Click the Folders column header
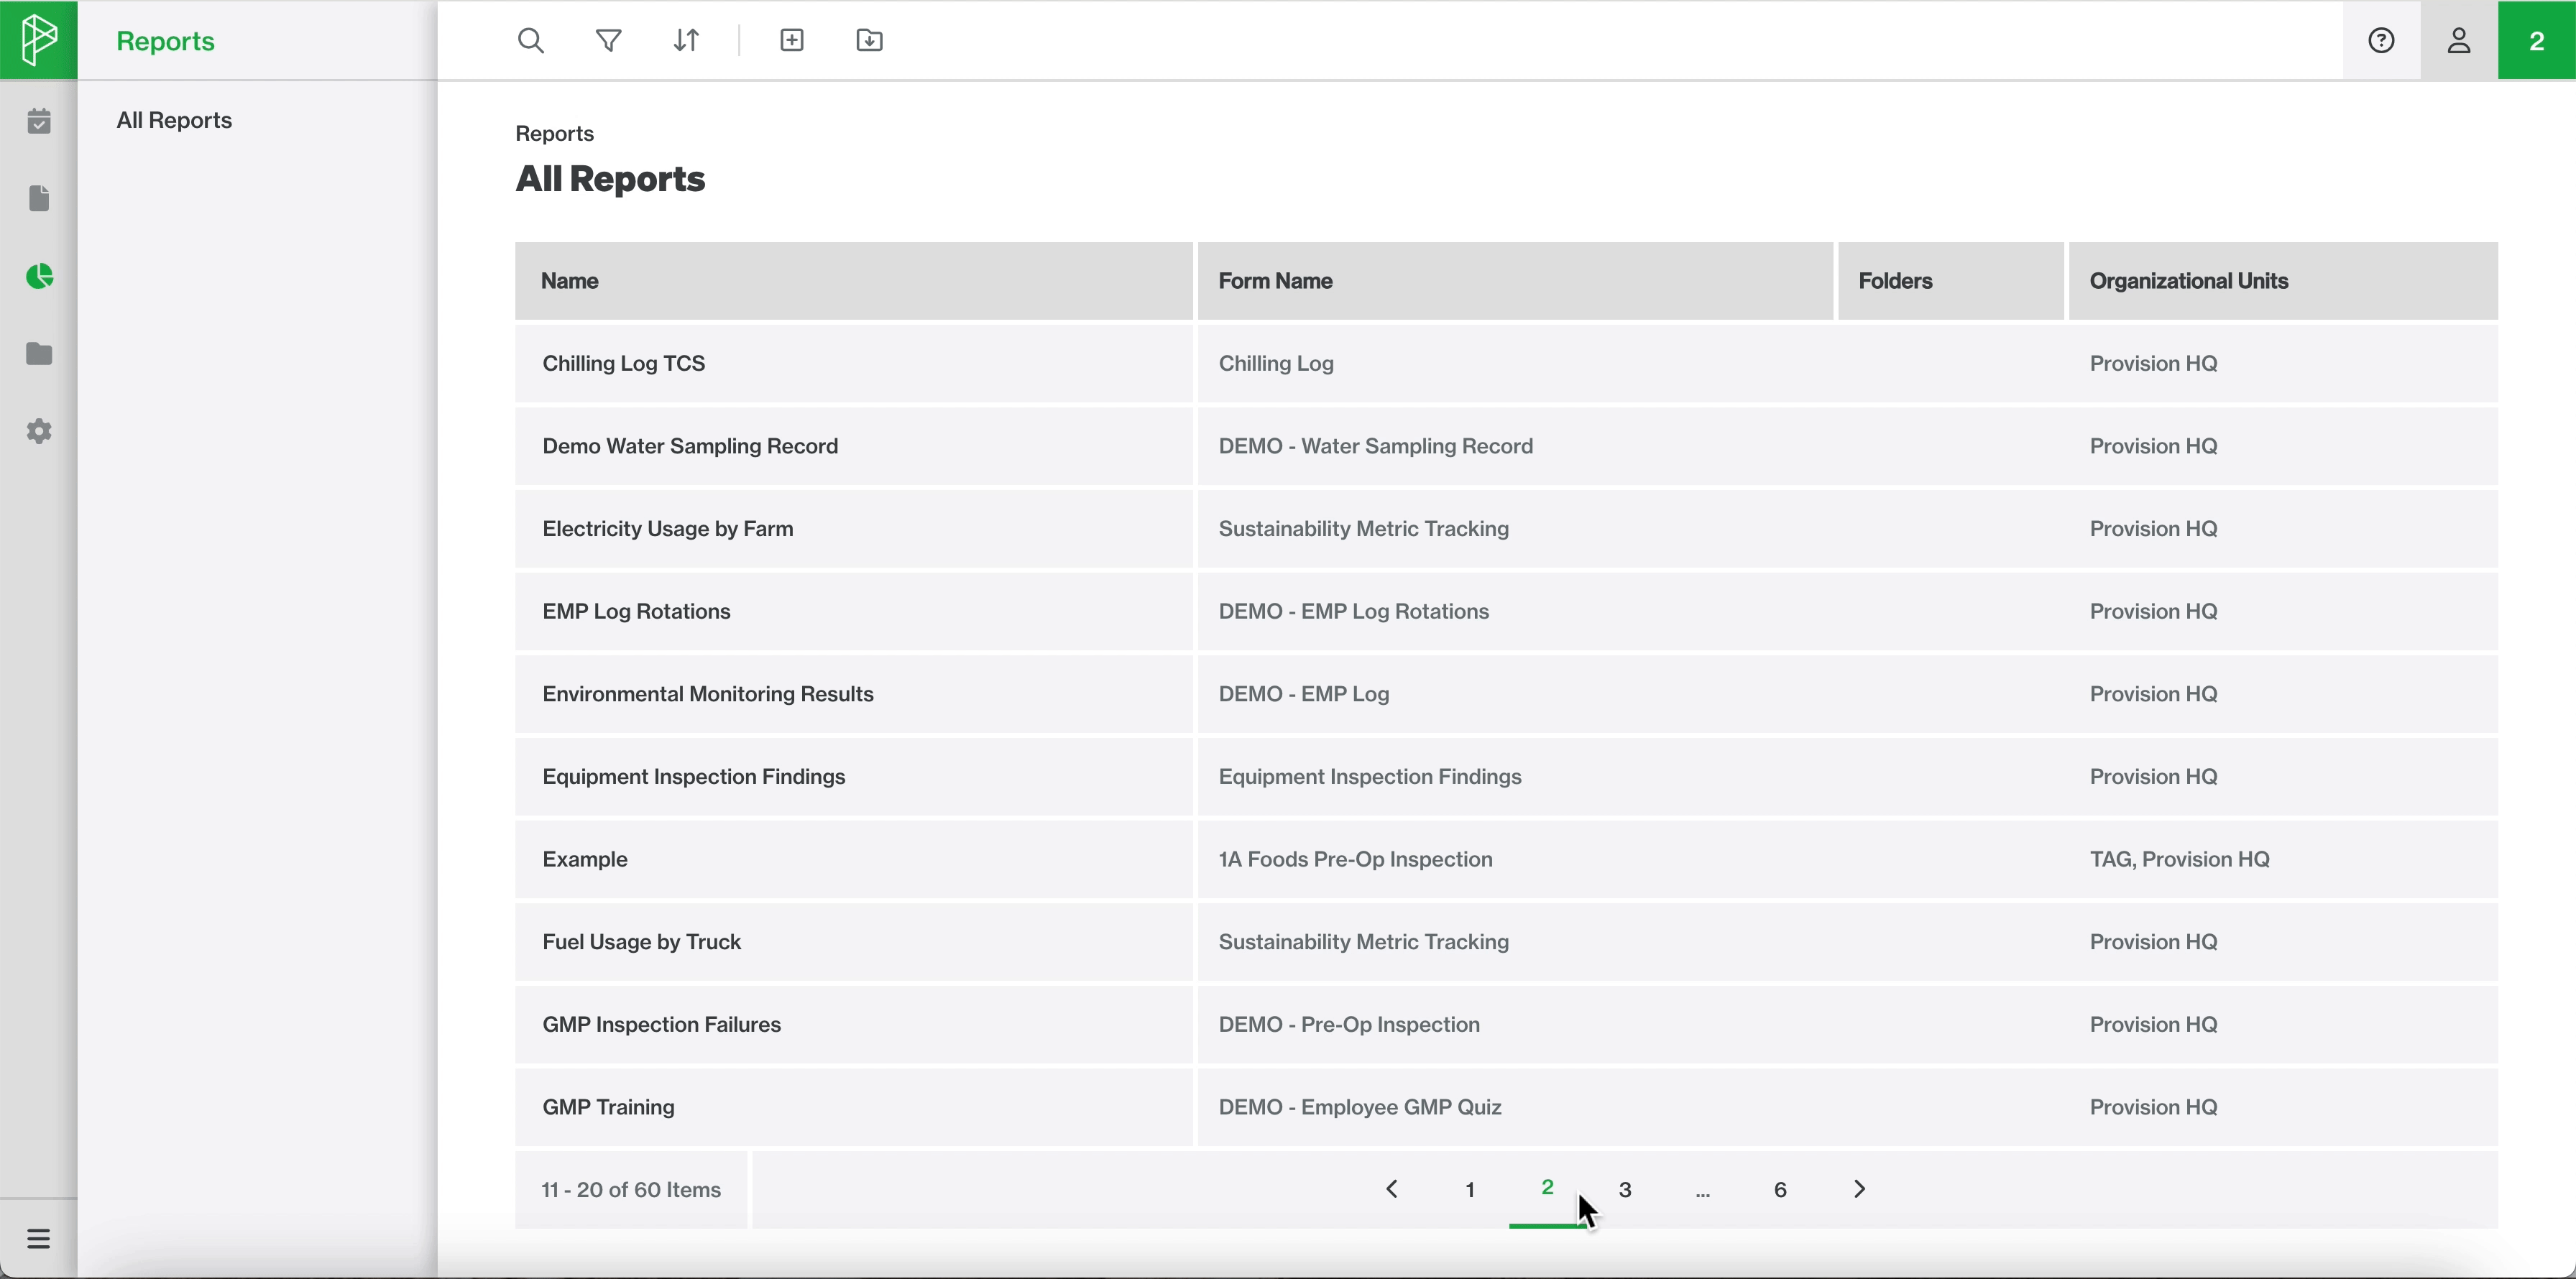 (1950, 281)
